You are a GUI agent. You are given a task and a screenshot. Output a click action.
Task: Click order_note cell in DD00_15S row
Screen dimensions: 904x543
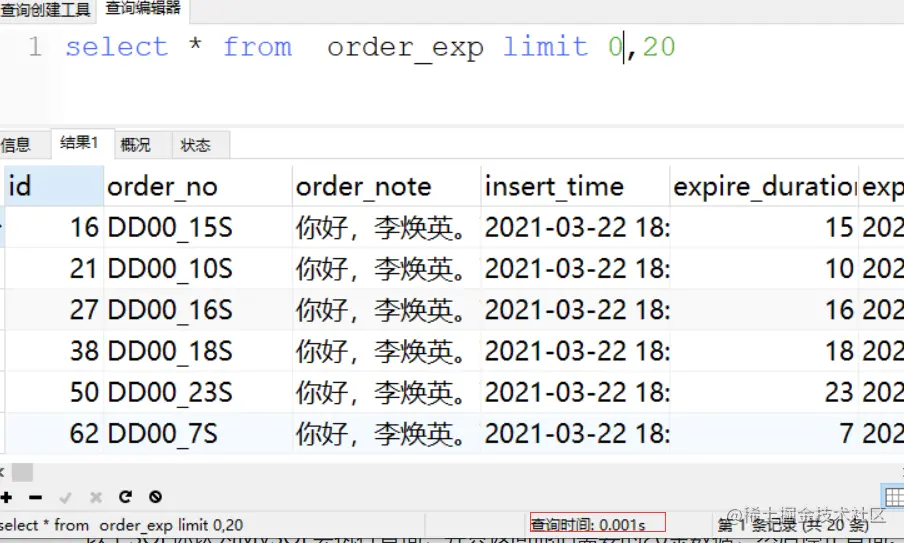point(386,227)
